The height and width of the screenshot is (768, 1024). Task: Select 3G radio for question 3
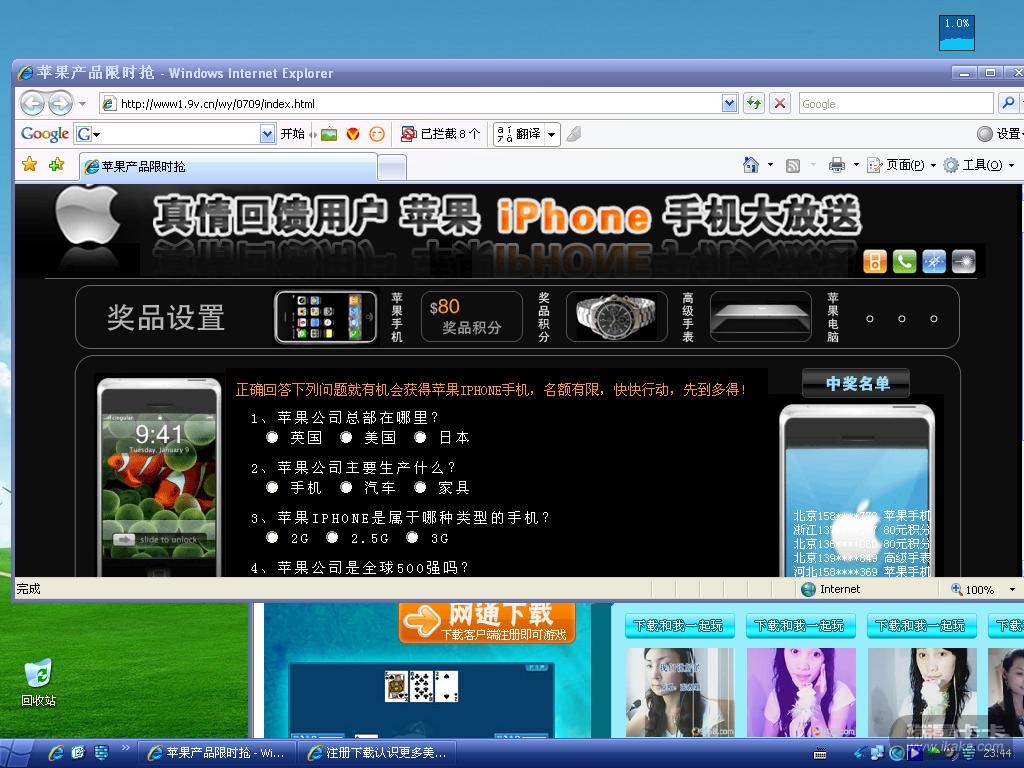412,537
